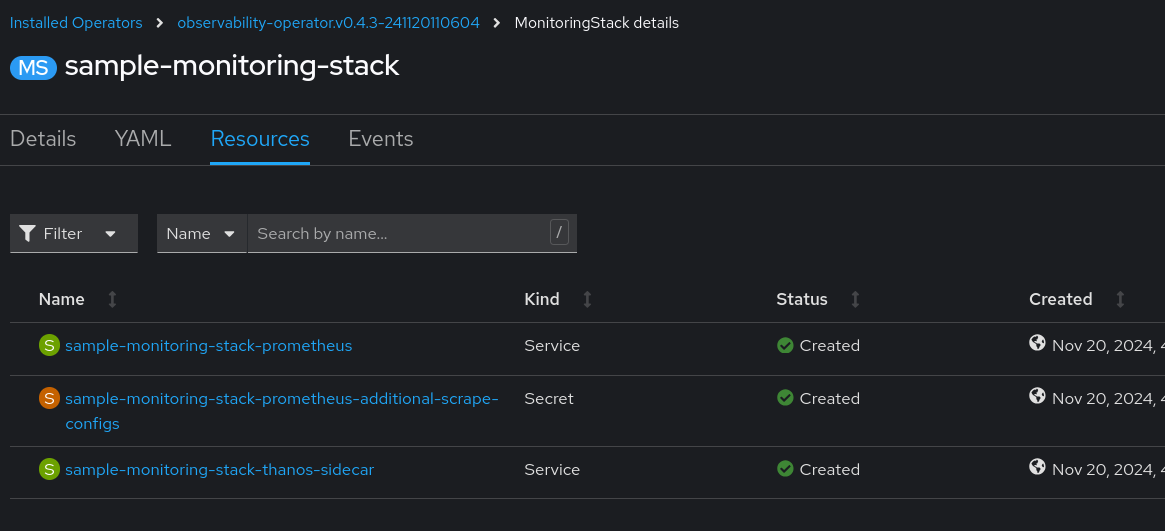1165x531 pixels.
Task: Open the Events tab
Action: 380,139
